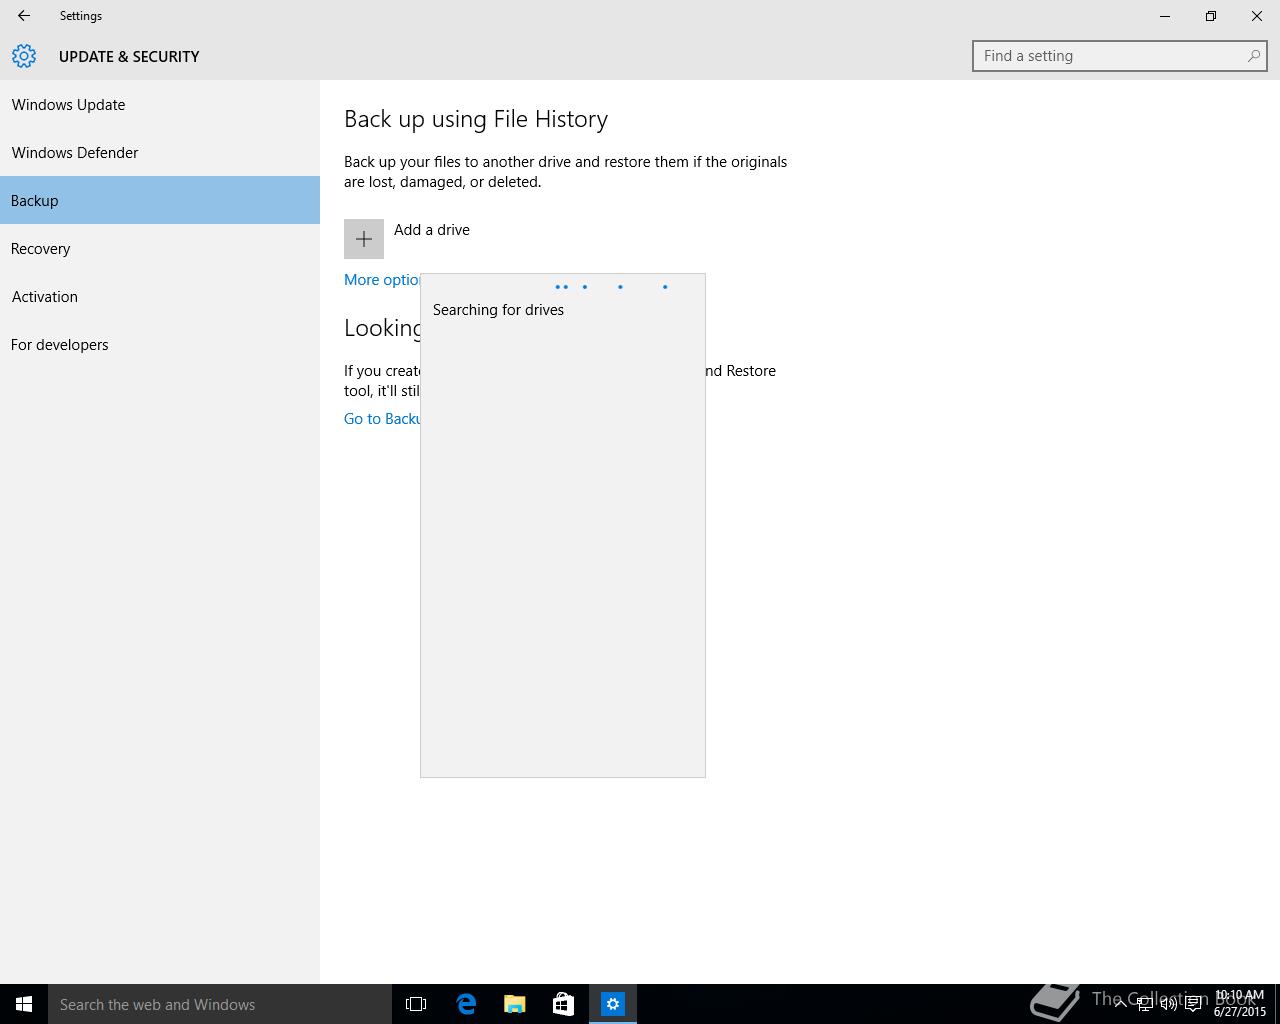1280x1024 pixels.
Task: Click the network icon in the system tray
Action: pyautogui.click(x=1144, y=1005)
